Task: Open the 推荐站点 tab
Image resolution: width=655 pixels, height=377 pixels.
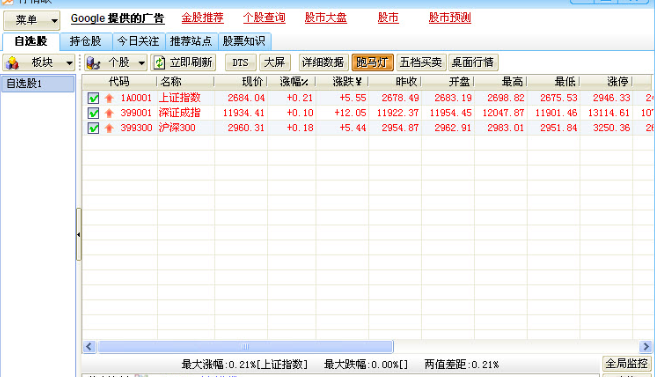Action: [x=191, y=41]
